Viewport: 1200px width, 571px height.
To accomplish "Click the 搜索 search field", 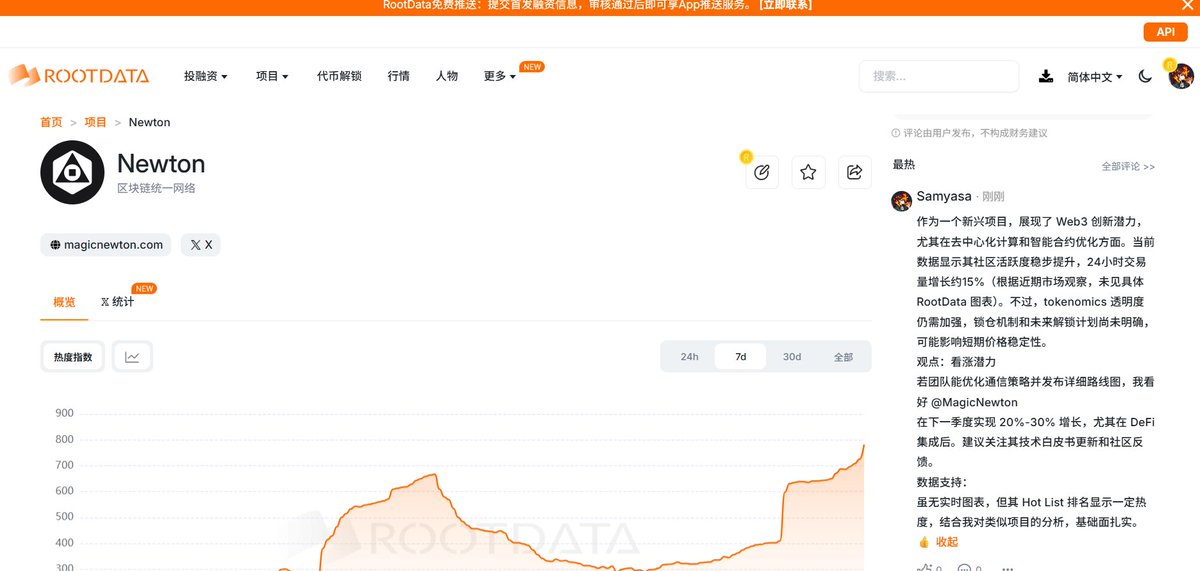I will (939, 76).
